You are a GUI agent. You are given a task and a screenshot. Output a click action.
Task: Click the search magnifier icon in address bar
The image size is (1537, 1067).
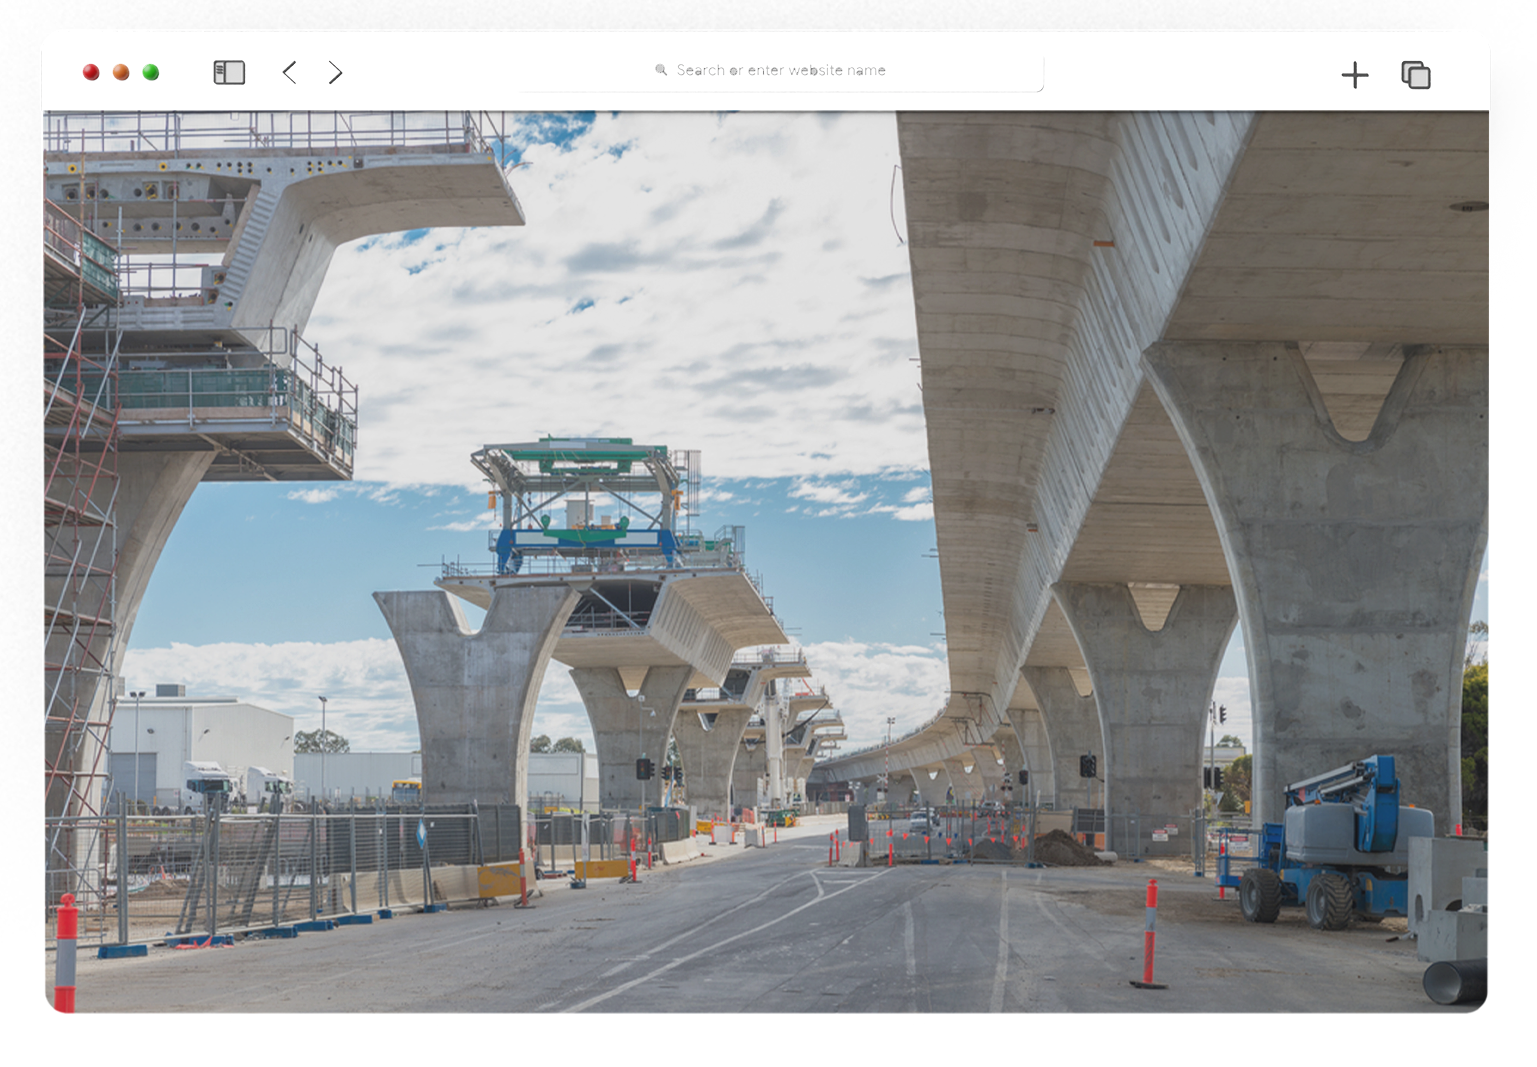point(661,70)
